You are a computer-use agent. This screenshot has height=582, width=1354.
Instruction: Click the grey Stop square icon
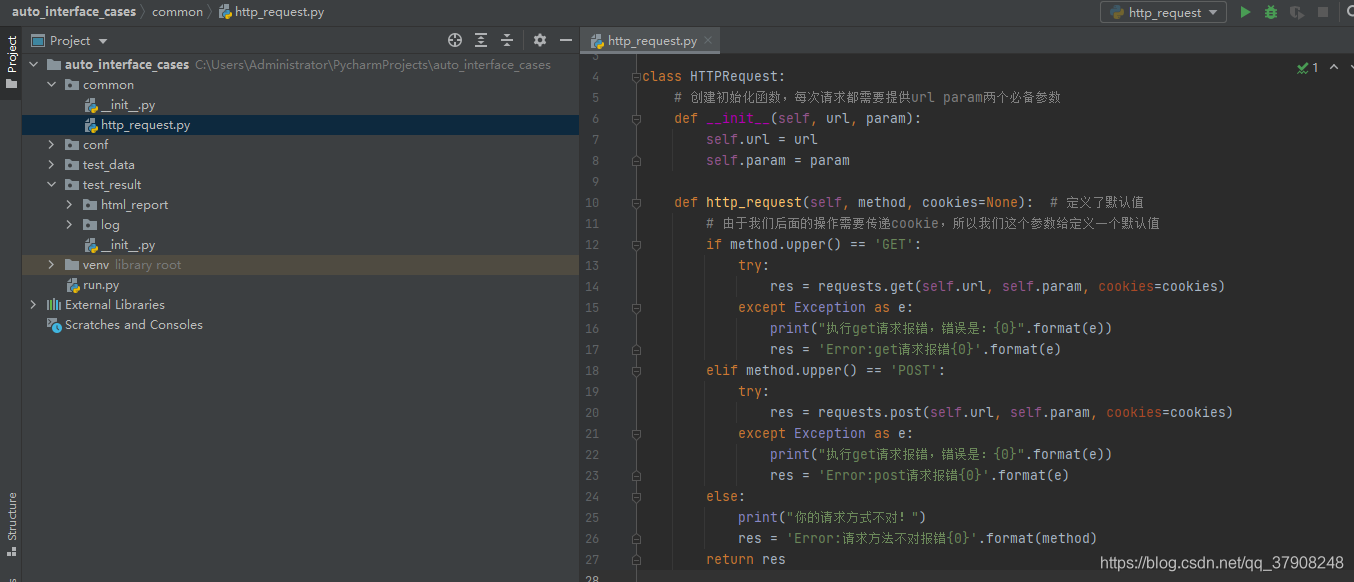tap(1323, 12)
